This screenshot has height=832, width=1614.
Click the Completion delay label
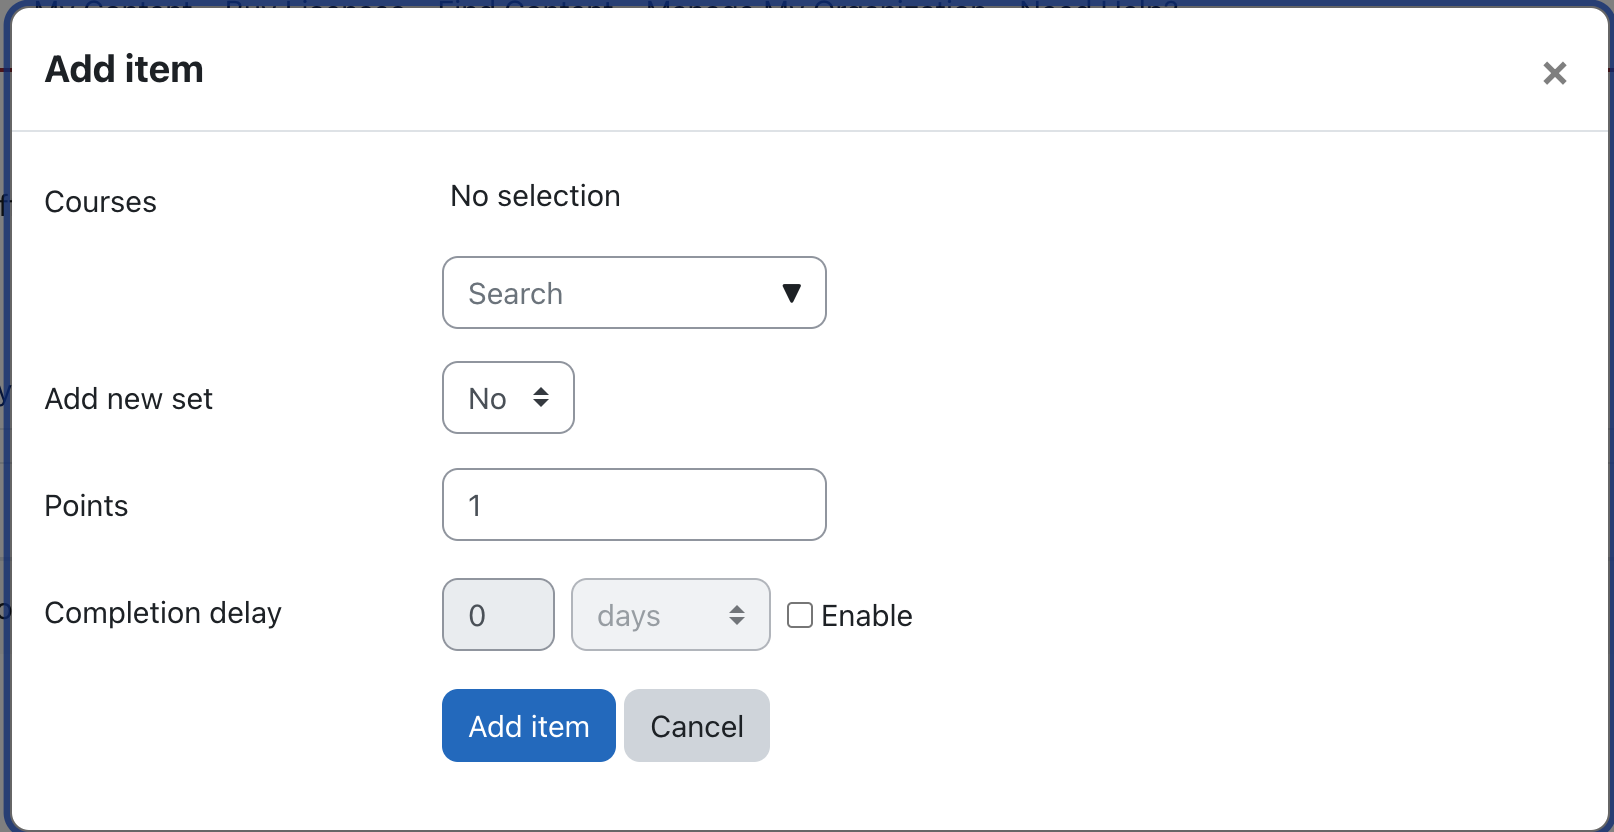tap(163, 613)
